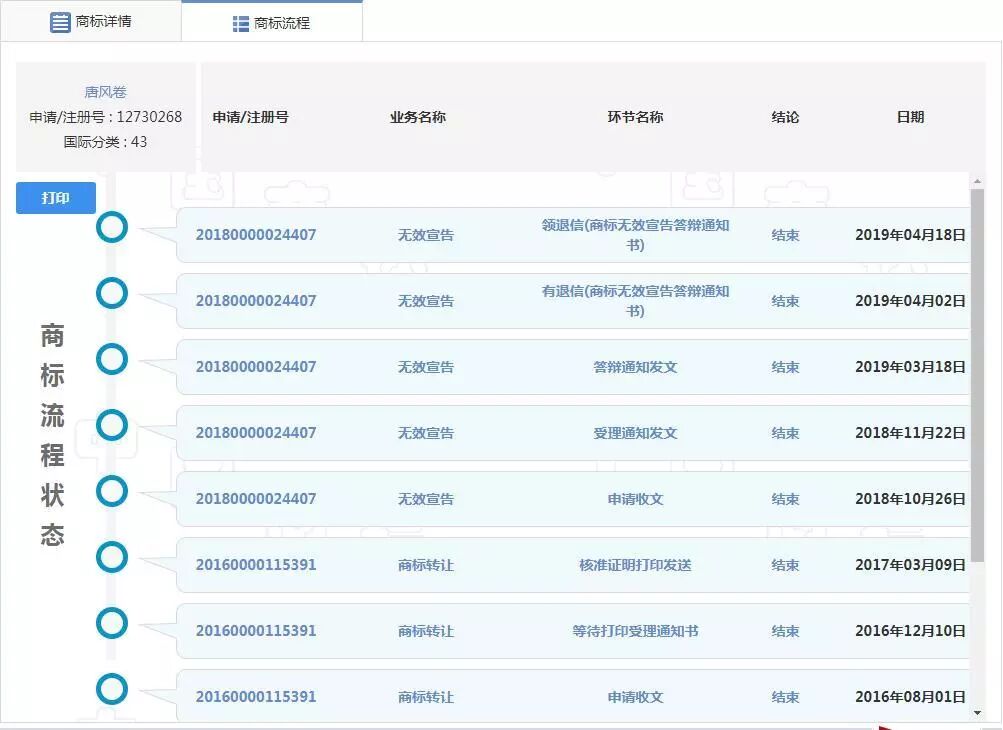Click the 国际分类：43 text
This screenshot has width=1003, height=730.
pyautogui.click(x=106, y=142)
